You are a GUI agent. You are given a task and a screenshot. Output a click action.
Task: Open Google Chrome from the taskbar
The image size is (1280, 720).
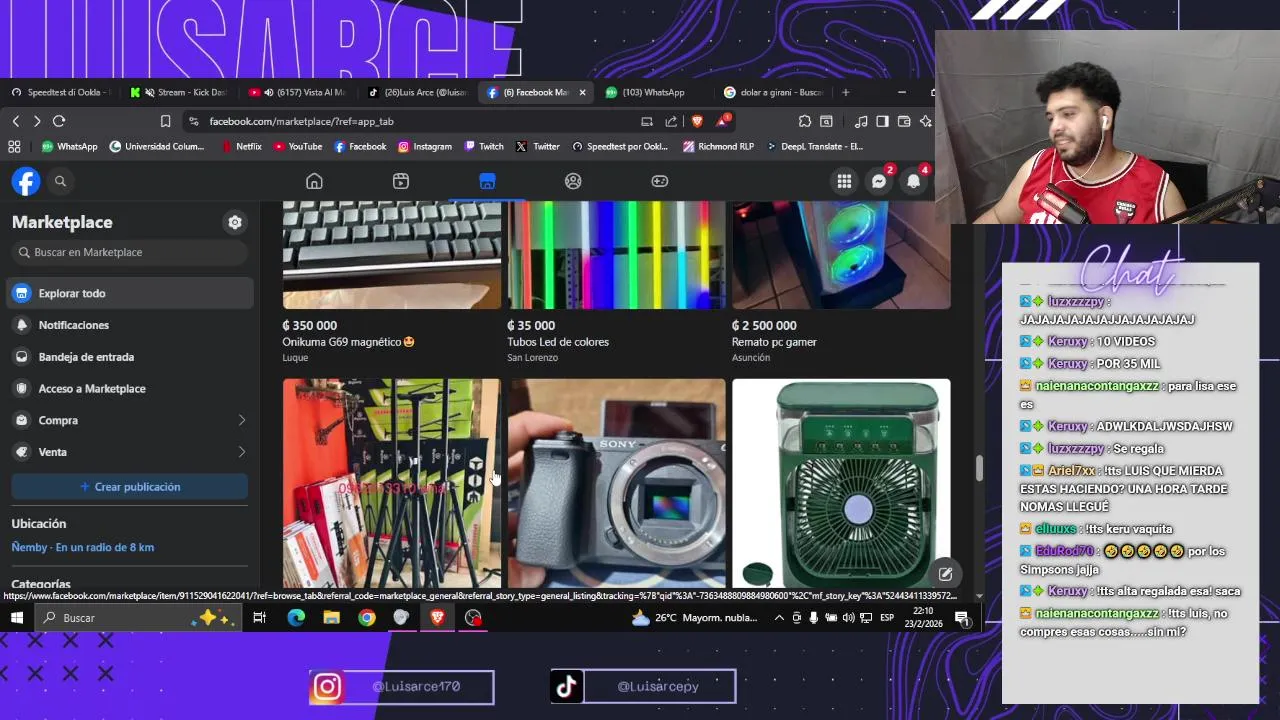point(367,618)
